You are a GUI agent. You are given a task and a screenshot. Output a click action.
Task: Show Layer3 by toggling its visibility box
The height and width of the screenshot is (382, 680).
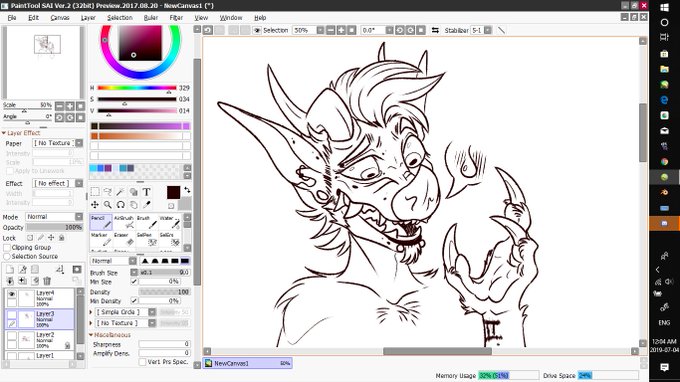coord(12,315)
